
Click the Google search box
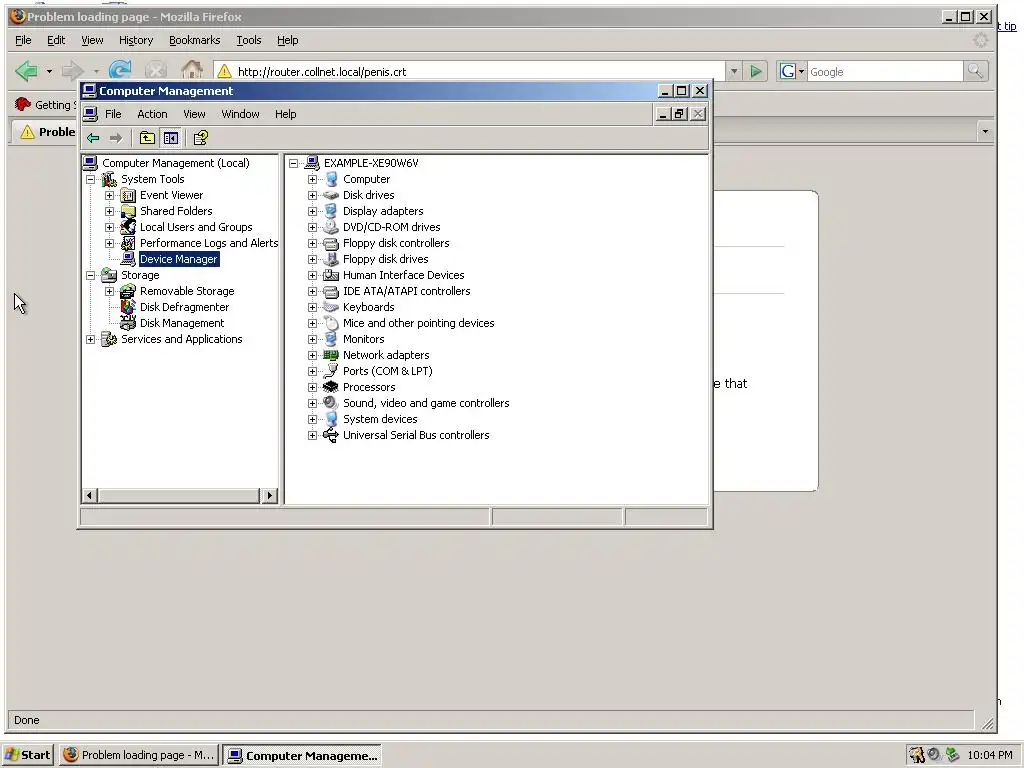tap(885, 71)
